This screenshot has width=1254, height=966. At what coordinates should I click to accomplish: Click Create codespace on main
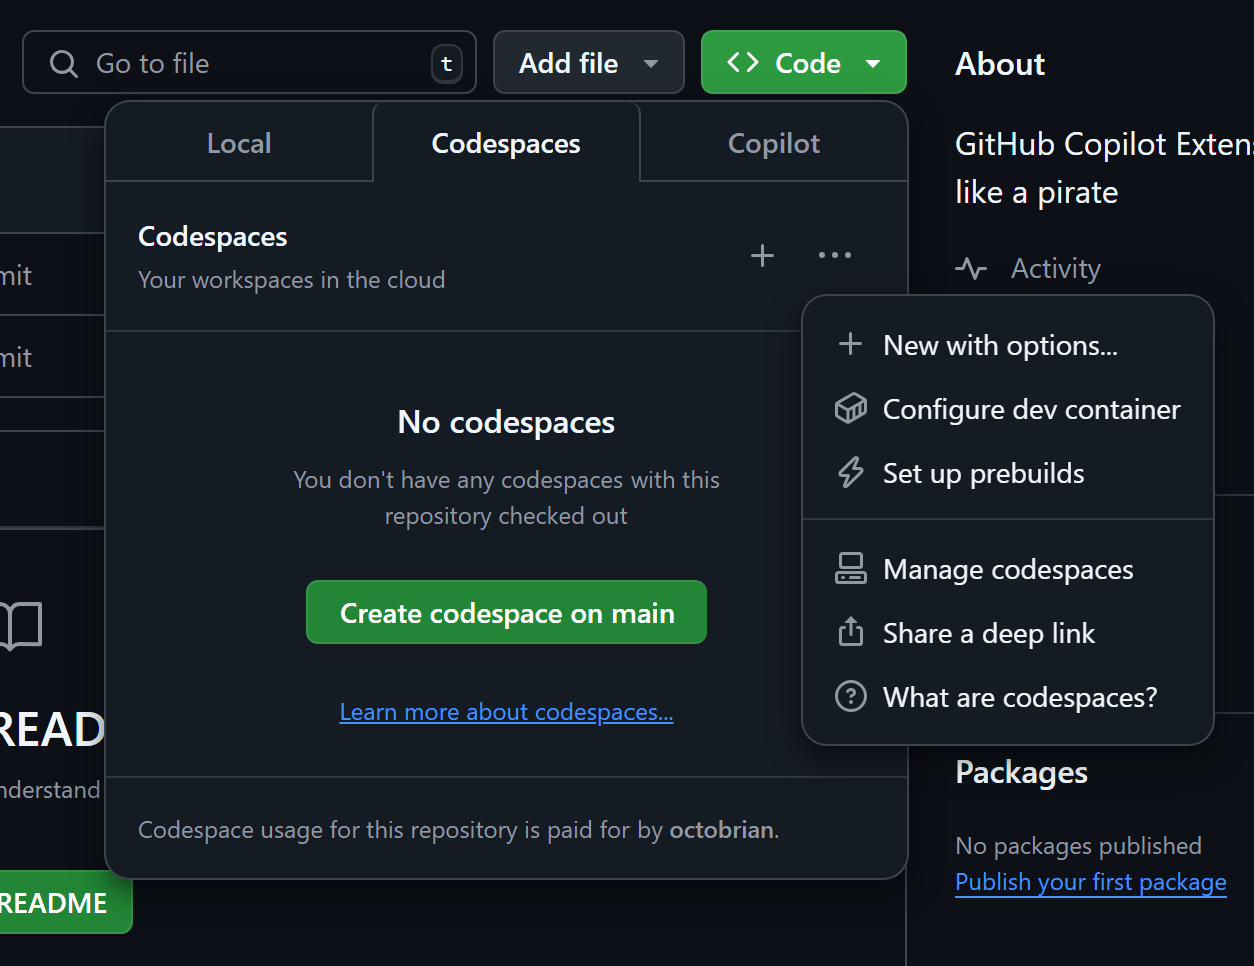click(x=506, y=612)
